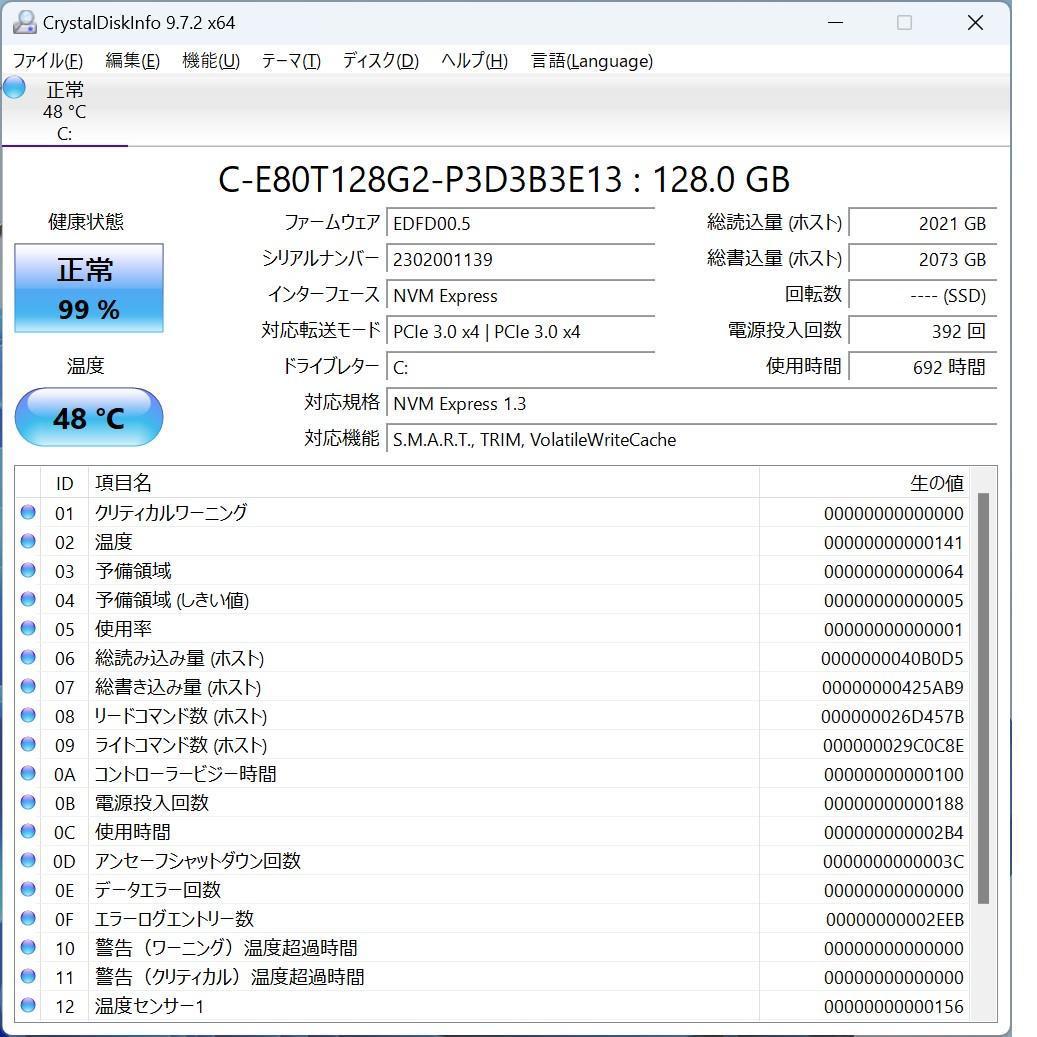Open the テーマ menu

289,61
